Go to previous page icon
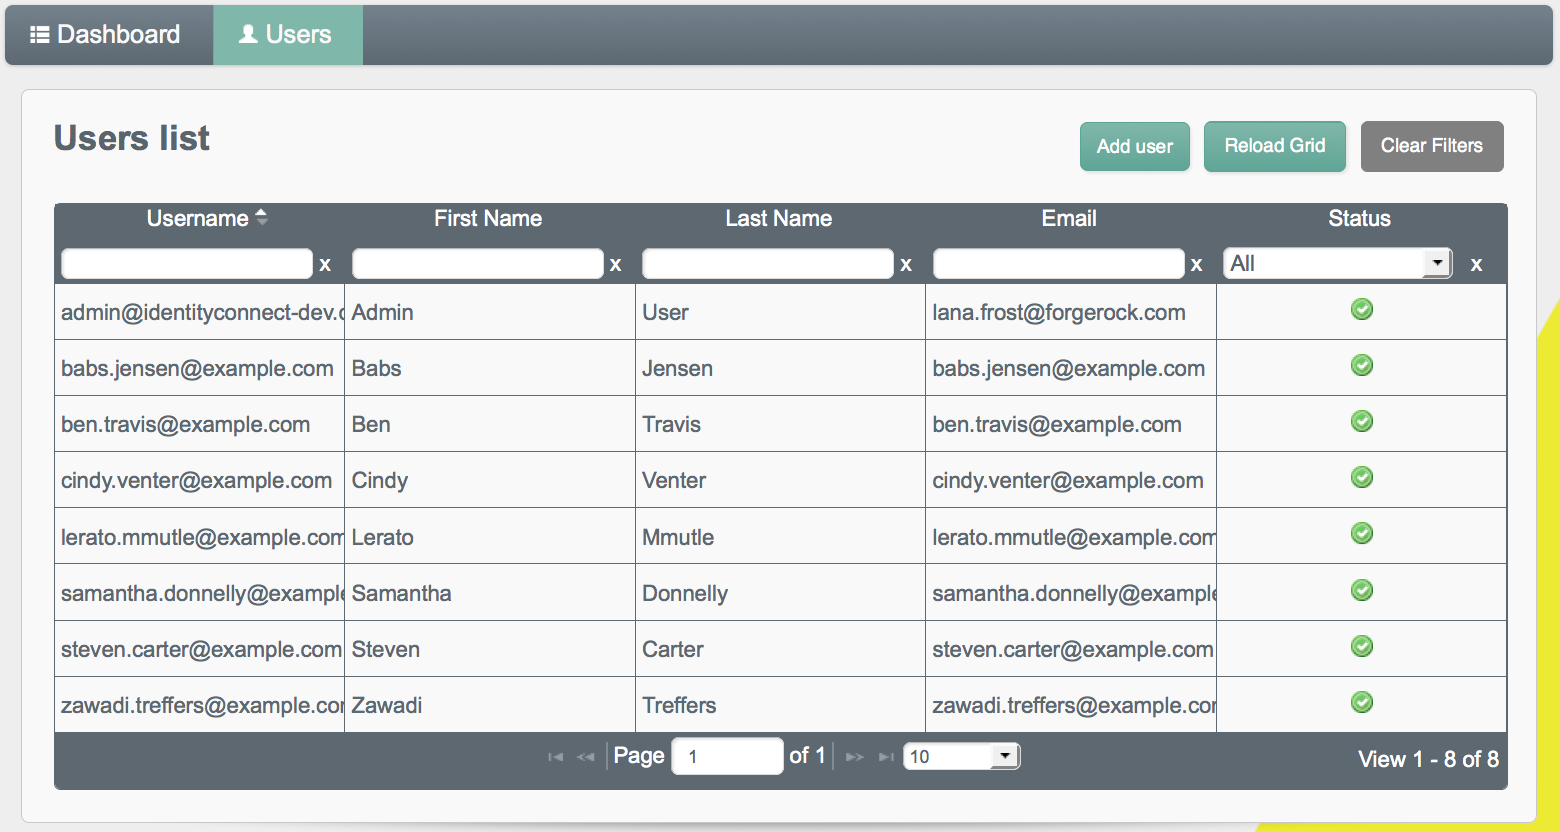 tap(586, 757)
